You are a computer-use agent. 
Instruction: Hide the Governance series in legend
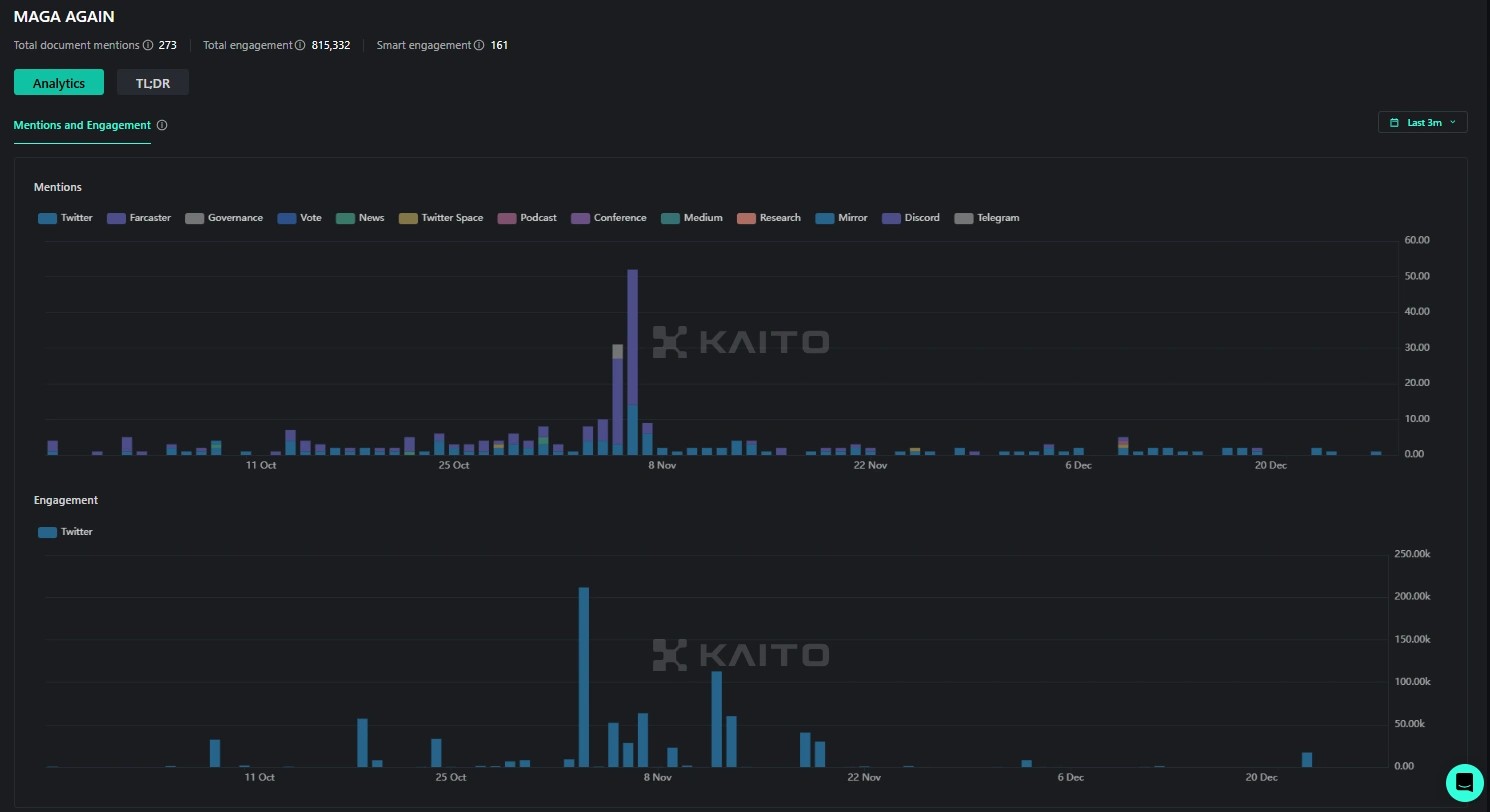(x=224, y=218)
